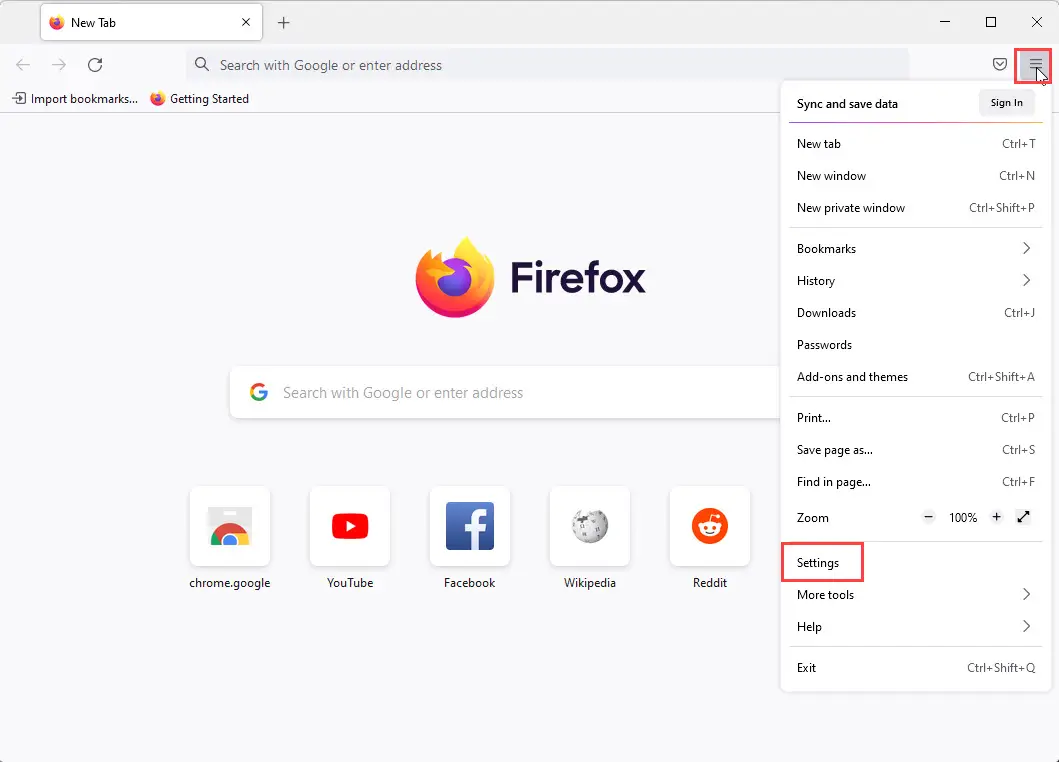Open a New private window
This screenshot has width=1059, height=762.
[x=915, y=207]
